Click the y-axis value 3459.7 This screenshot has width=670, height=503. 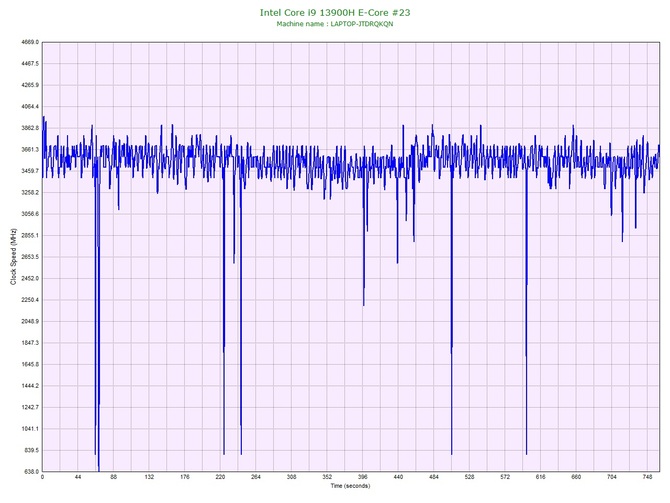point(30,171)
